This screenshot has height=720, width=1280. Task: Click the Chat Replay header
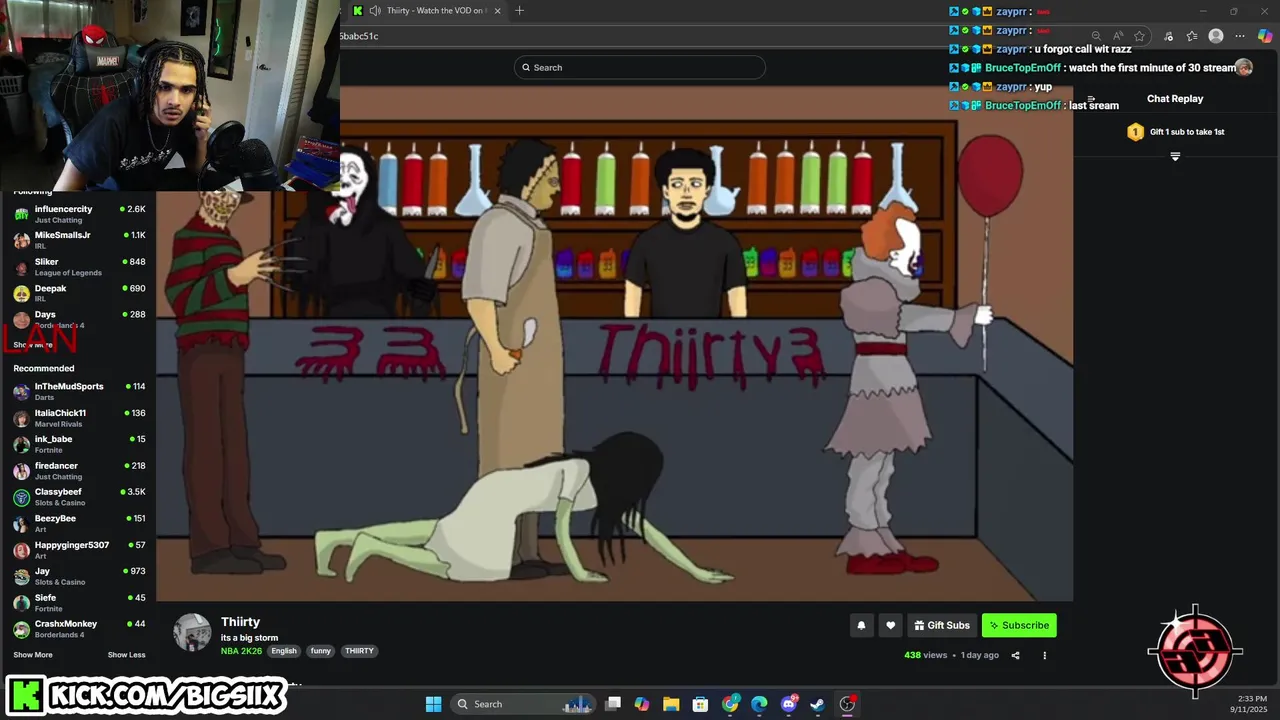pos(1175,99)
